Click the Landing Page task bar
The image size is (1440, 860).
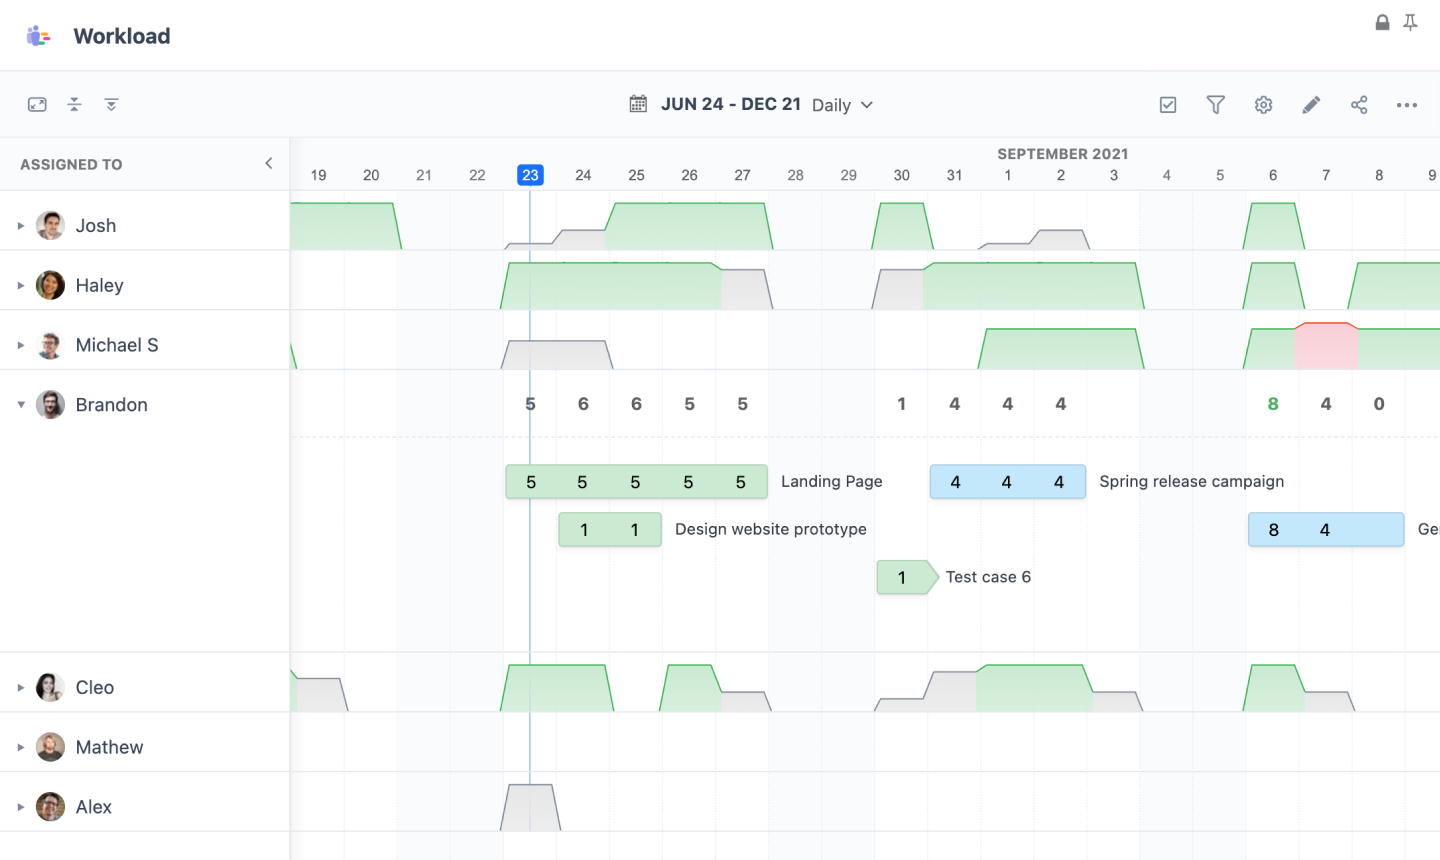click(636, 482)
